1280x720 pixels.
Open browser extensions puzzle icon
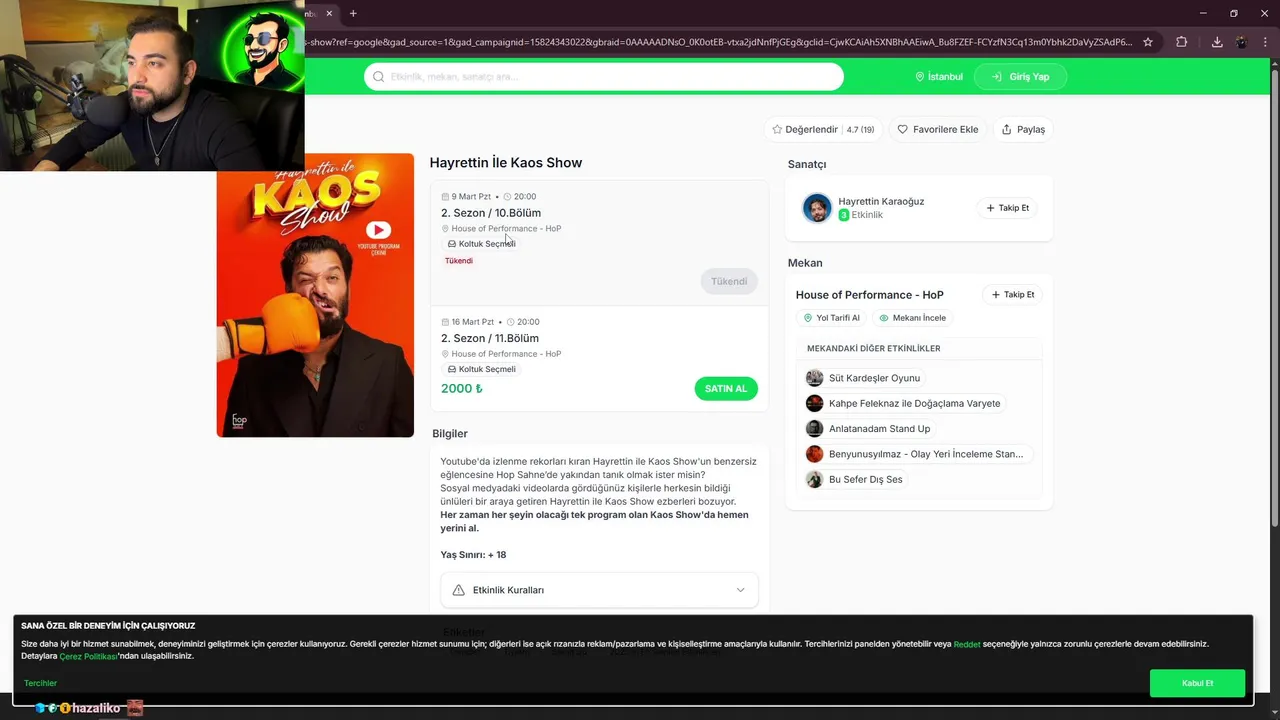pos(1181,42)
